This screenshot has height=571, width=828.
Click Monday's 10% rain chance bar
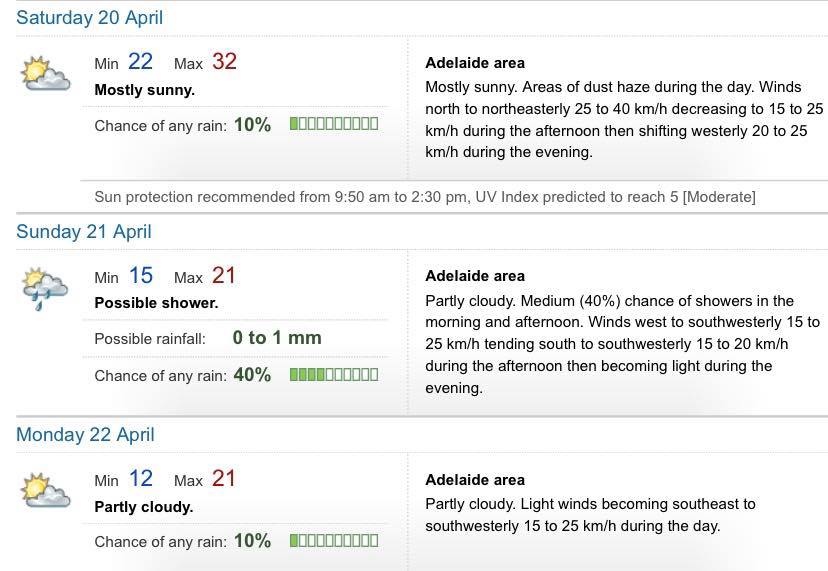(x=334, y=540)
